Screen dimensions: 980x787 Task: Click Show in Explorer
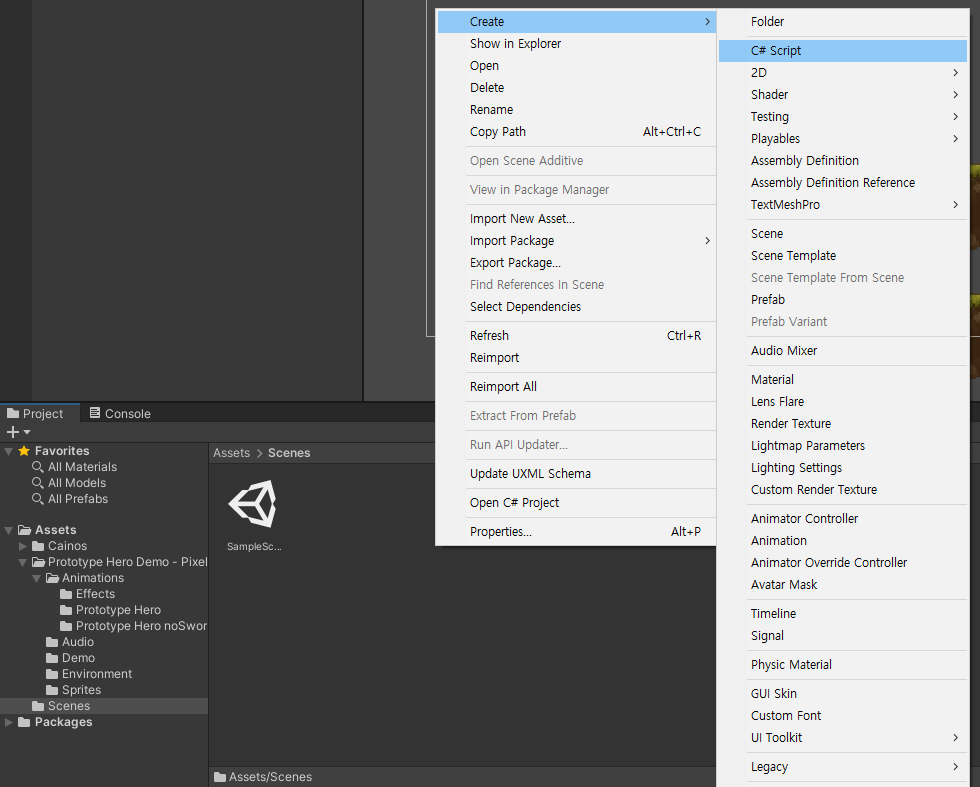[x=576, y=44]
